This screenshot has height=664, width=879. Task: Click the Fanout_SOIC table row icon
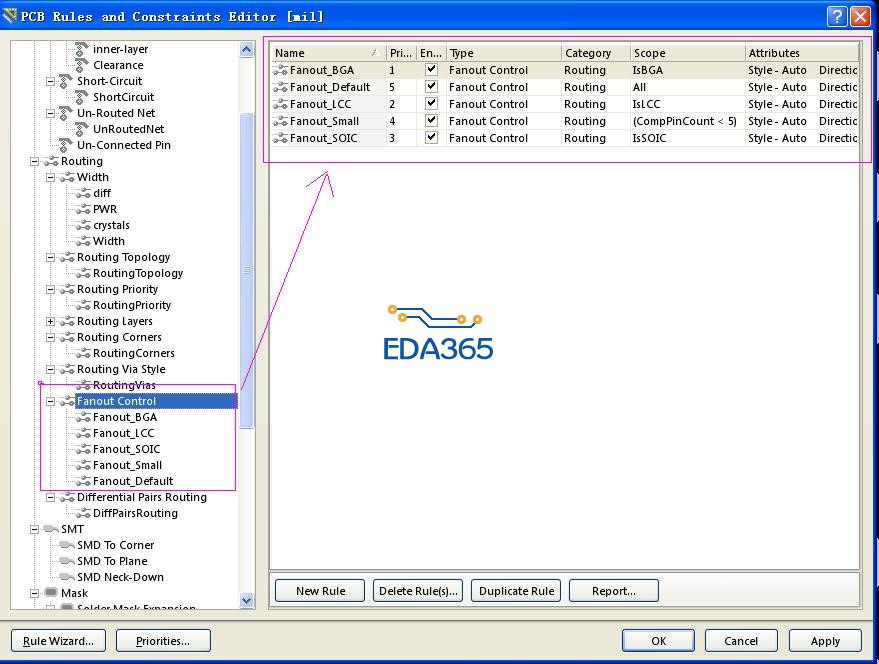tap(280, 139)
